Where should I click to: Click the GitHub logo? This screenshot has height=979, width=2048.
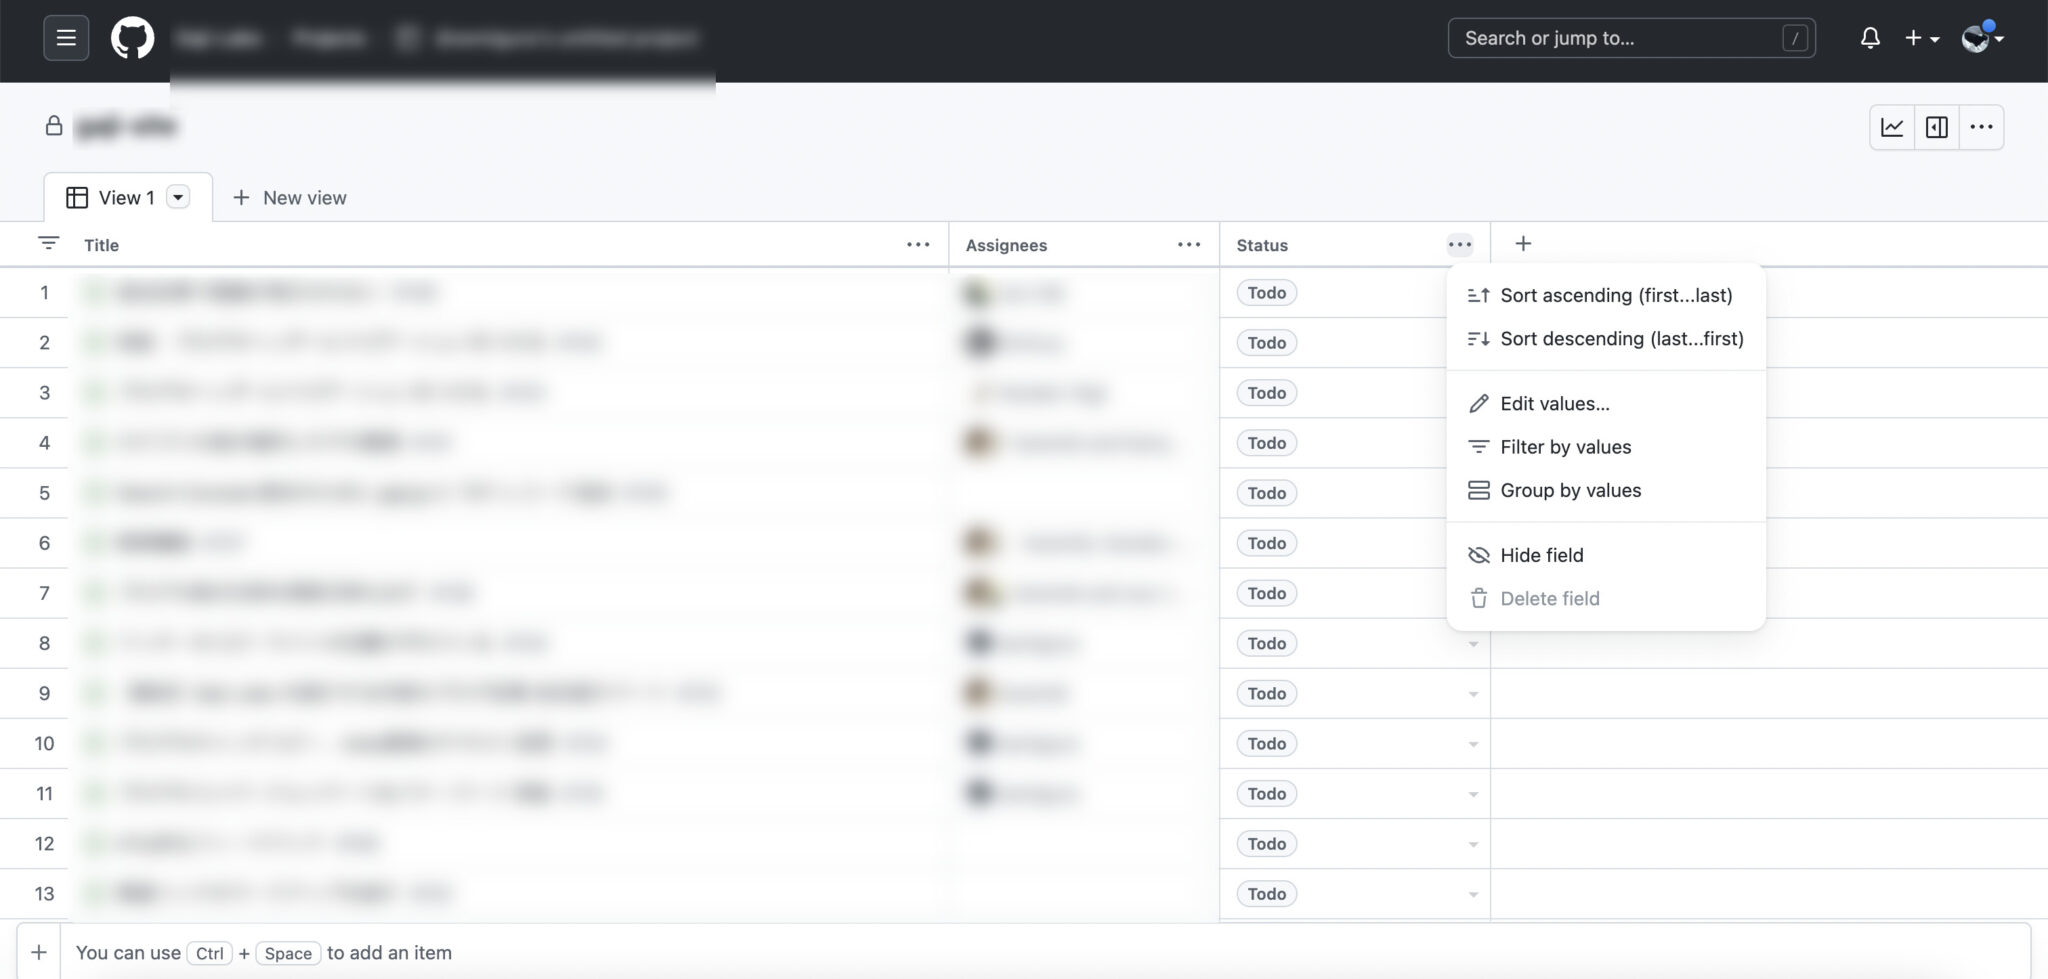(132, 37)
